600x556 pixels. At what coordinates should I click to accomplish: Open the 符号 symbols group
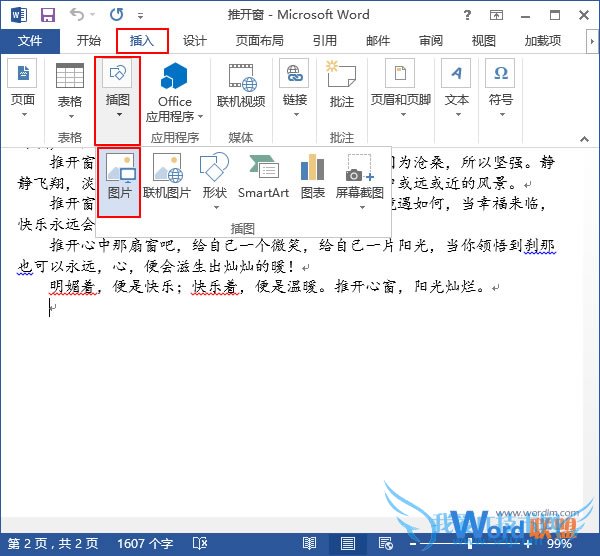click(x=501, y=89)
